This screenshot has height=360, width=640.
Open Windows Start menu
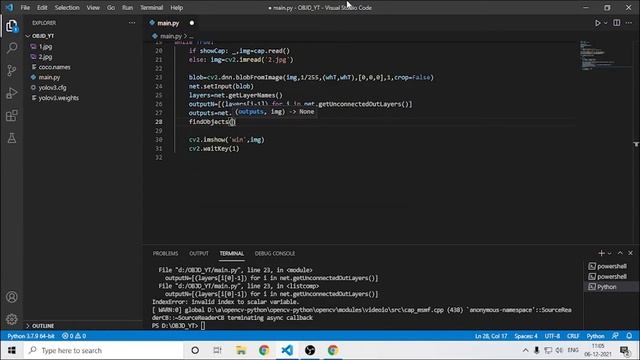click(x=12, y=350)
